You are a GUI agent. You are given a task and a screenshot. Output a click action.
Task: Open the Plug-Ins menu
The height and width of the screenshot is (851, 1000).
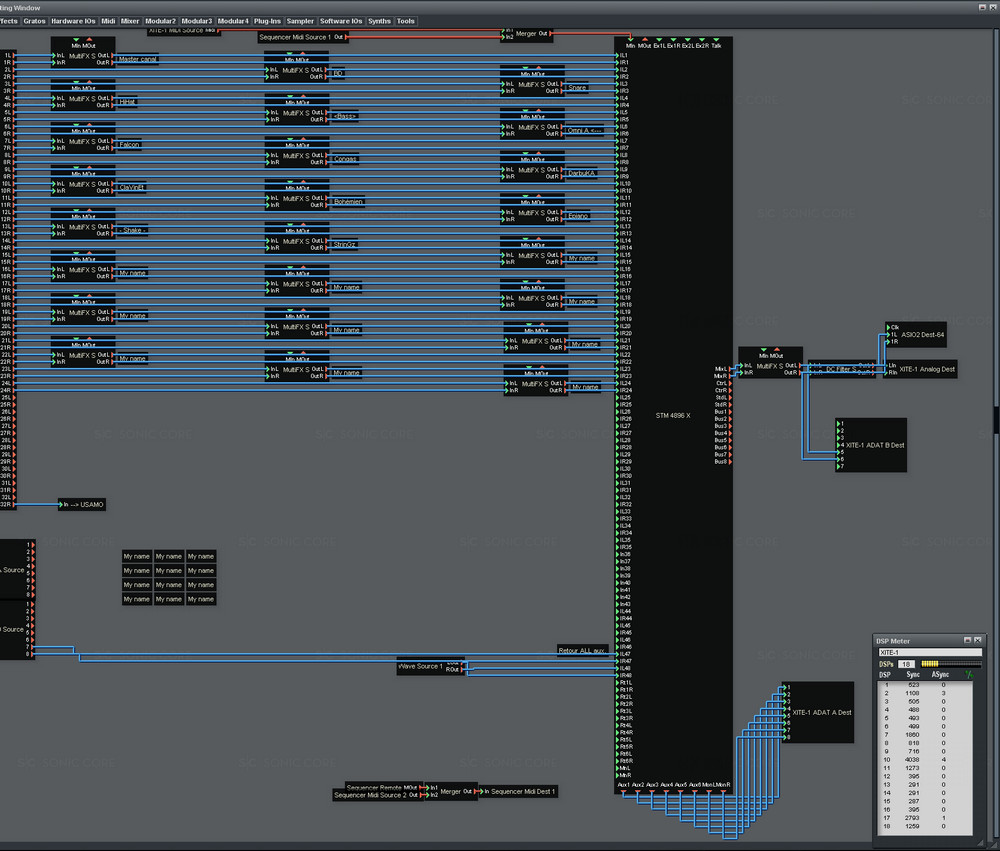pyautogui.click(x=267, y=20)
